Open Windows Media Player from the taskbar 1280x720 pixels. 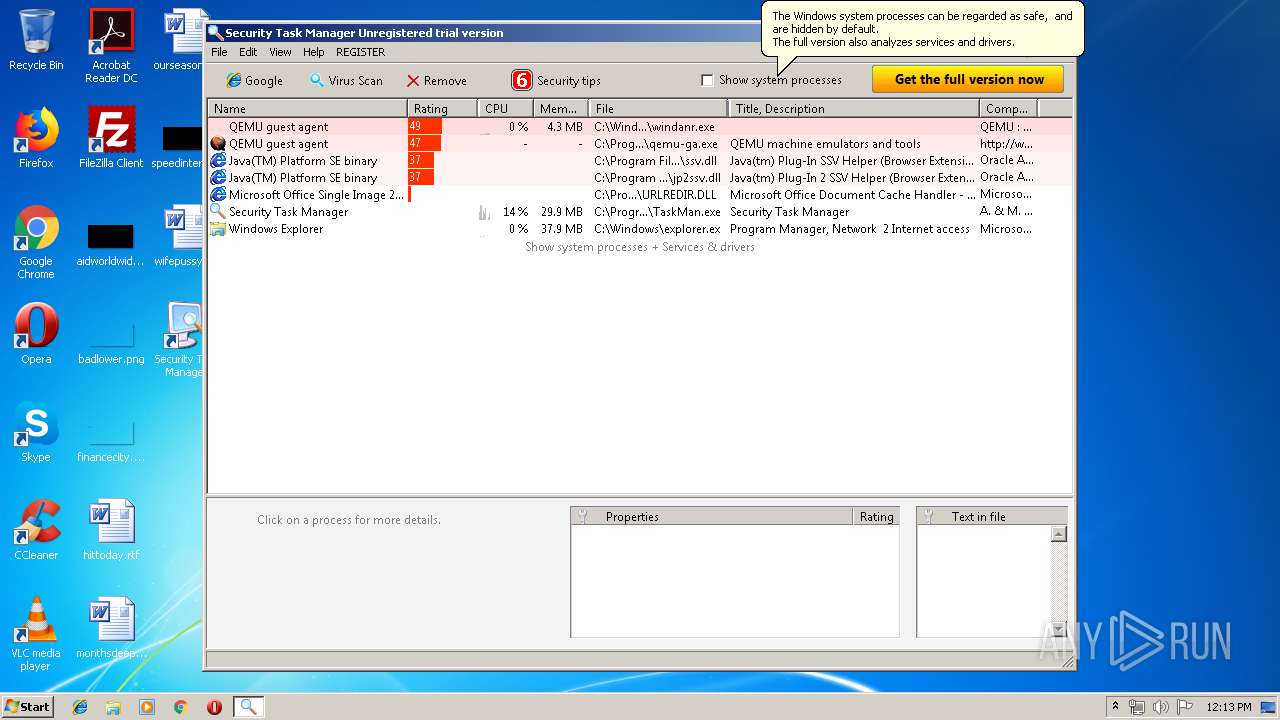[x=147, y=707]
